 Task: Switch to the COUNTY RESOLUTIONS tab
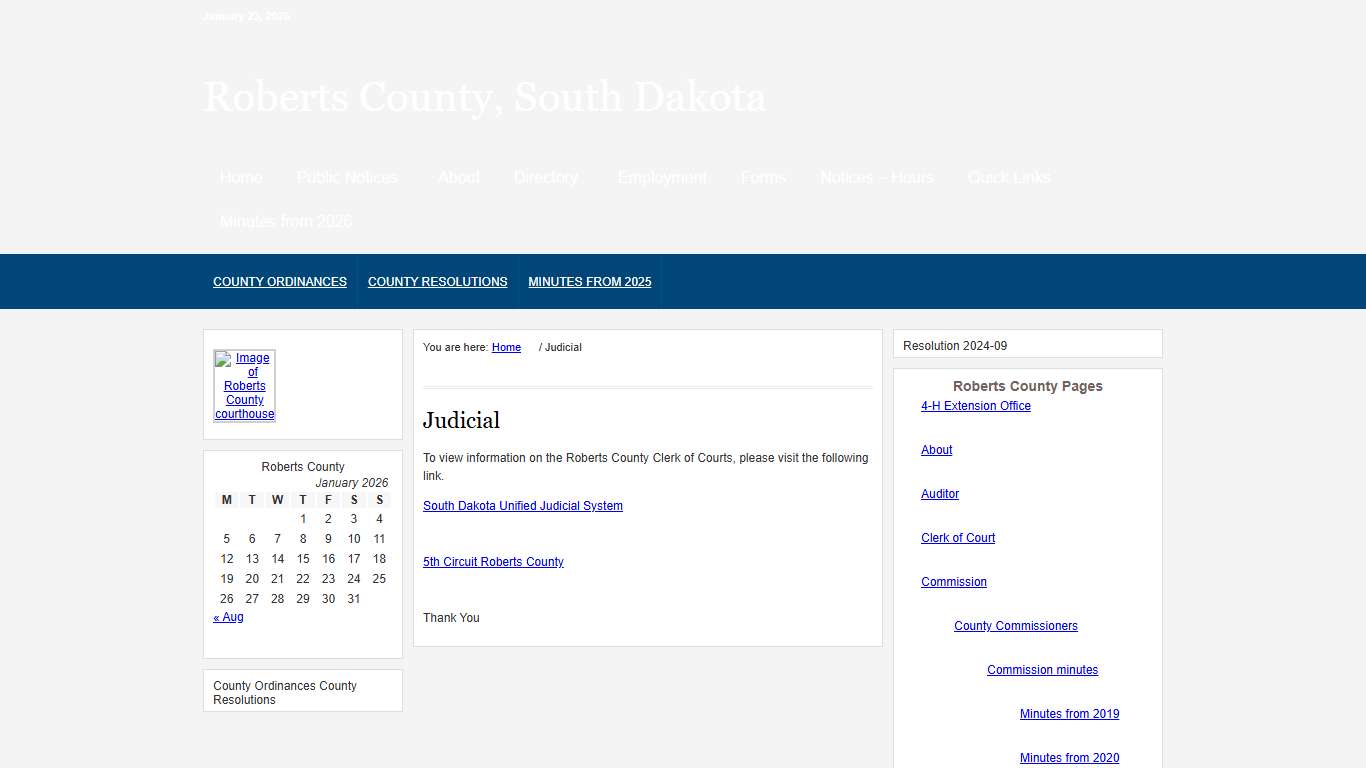437,281
